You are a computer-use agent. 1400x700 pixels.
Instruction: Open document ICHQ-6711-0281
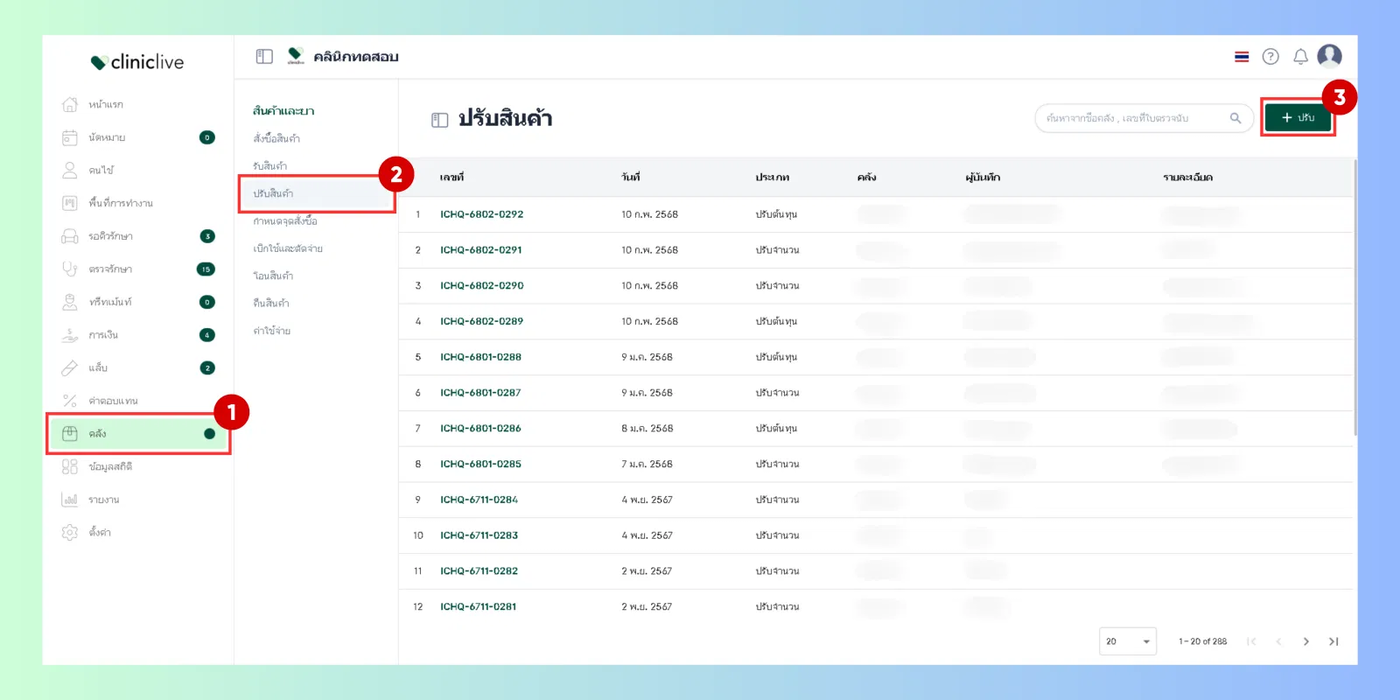point(479,607)
